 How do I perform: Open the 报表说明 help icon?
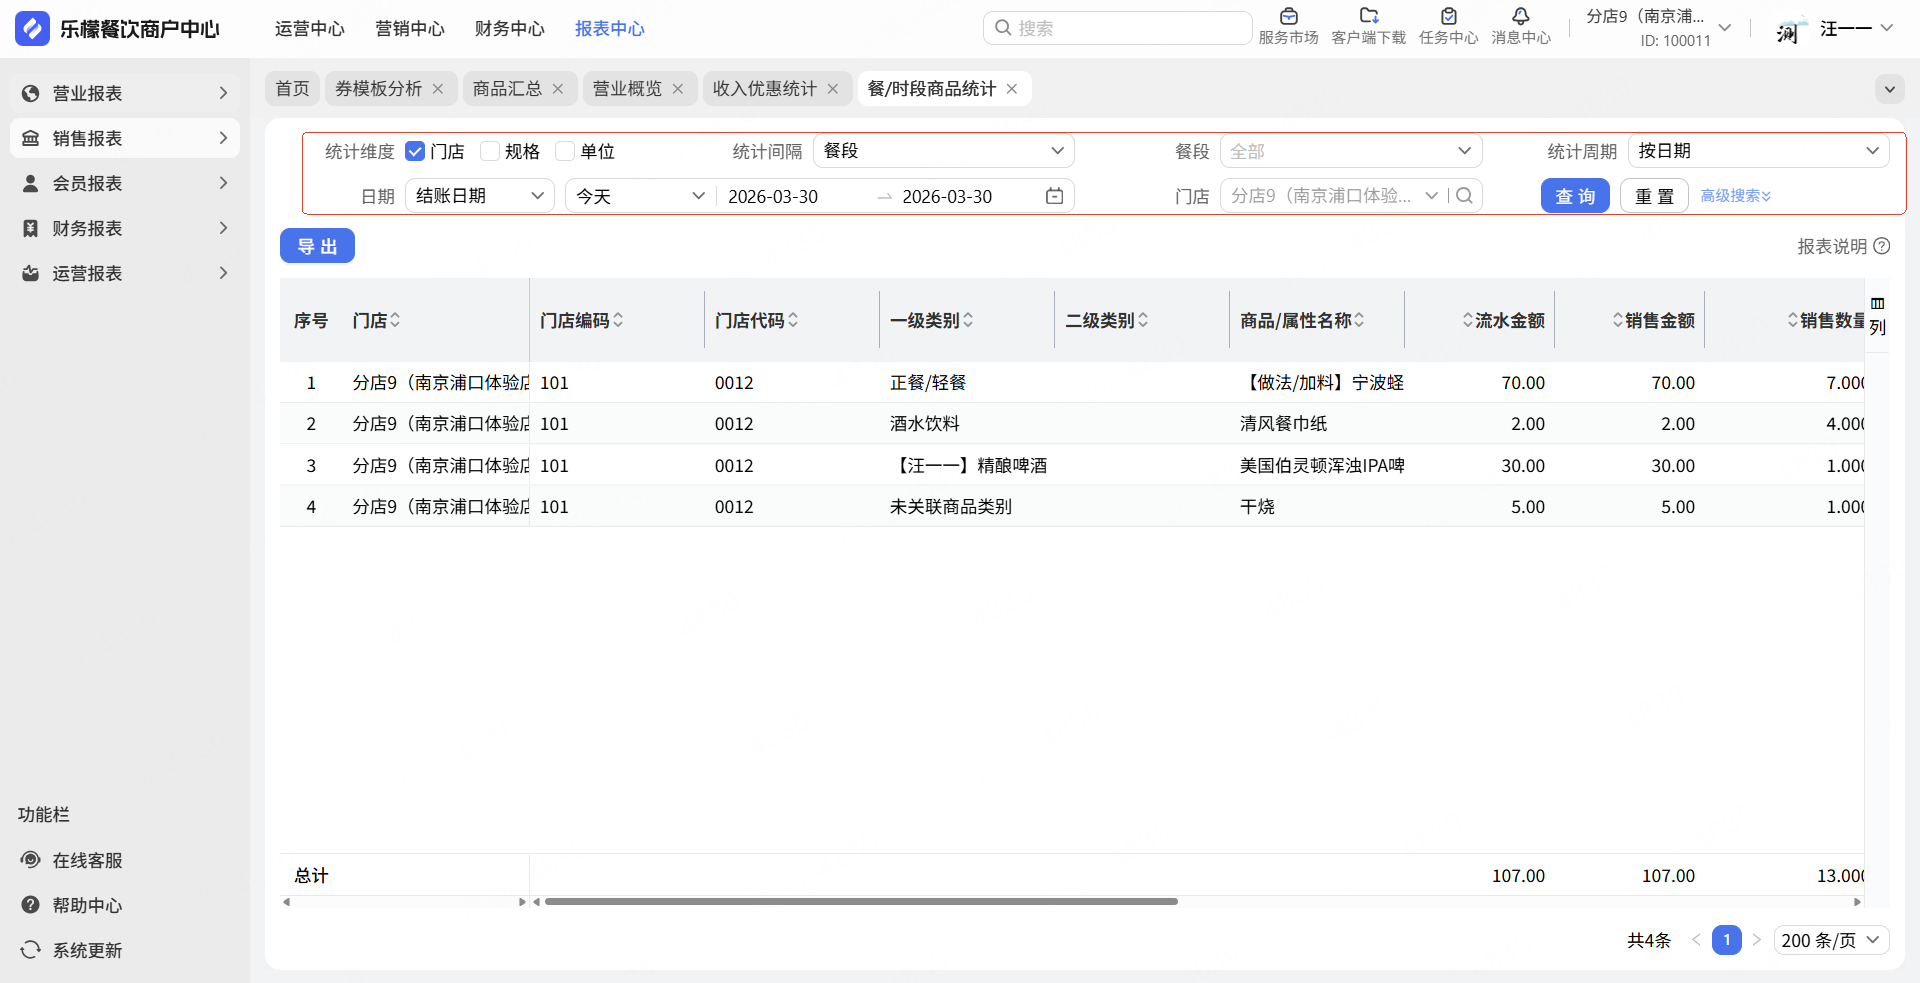pyautogui.click(x=1882, y=246)
